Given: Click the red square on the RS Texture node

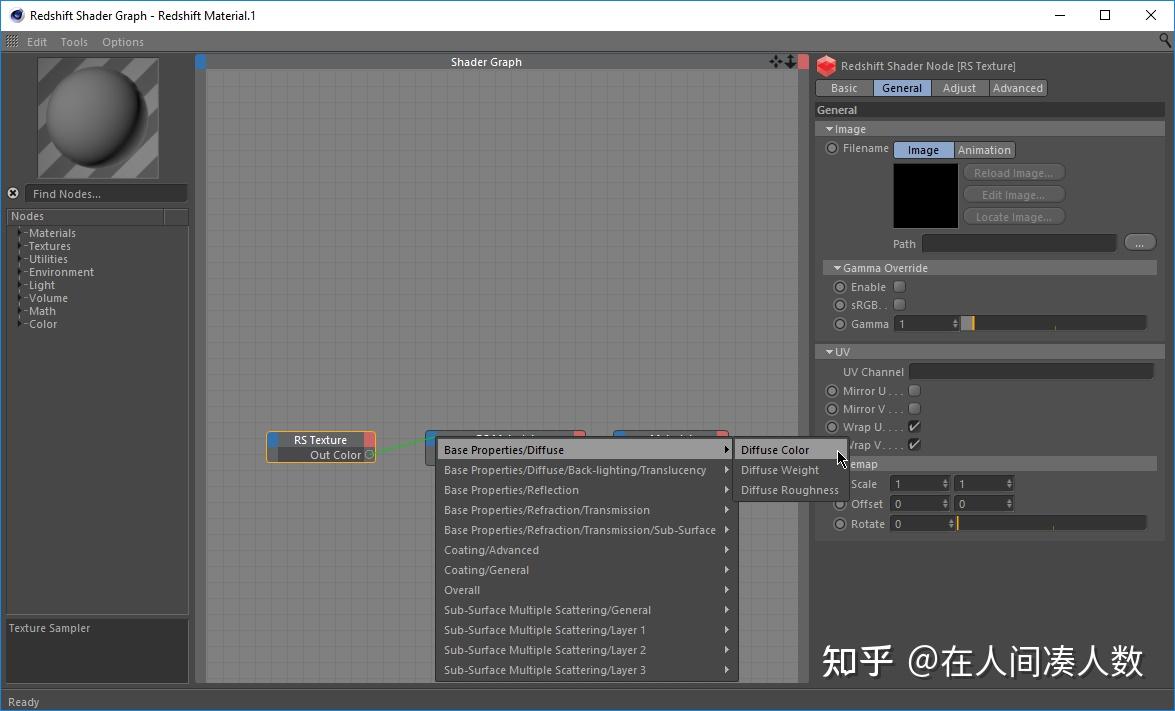Looking at the screenshot, I should [x=369, y=440].
